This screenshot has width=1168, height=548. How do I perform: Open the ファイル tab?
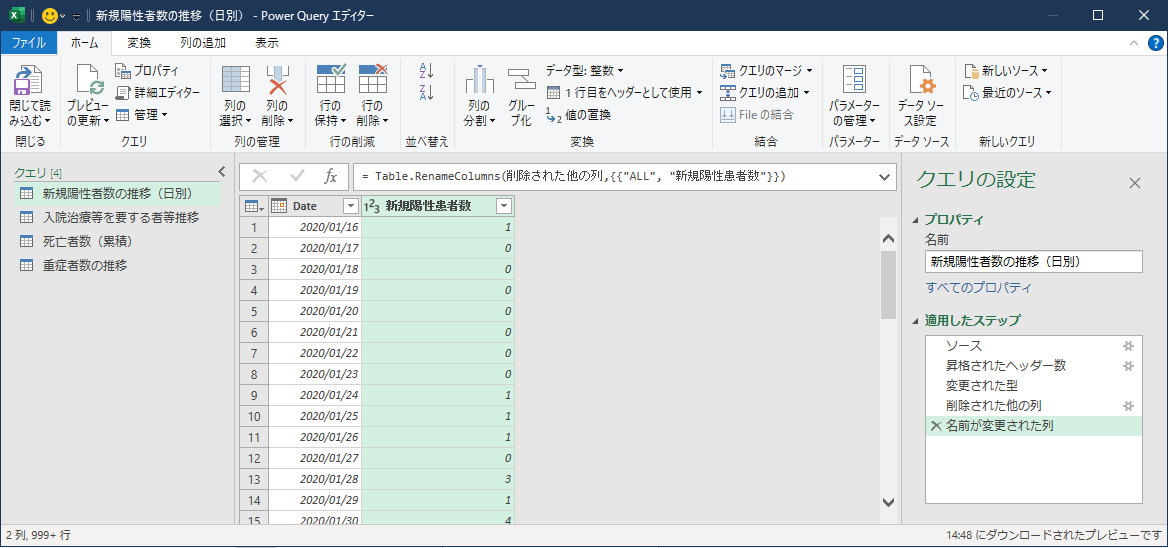click(30, 42)
